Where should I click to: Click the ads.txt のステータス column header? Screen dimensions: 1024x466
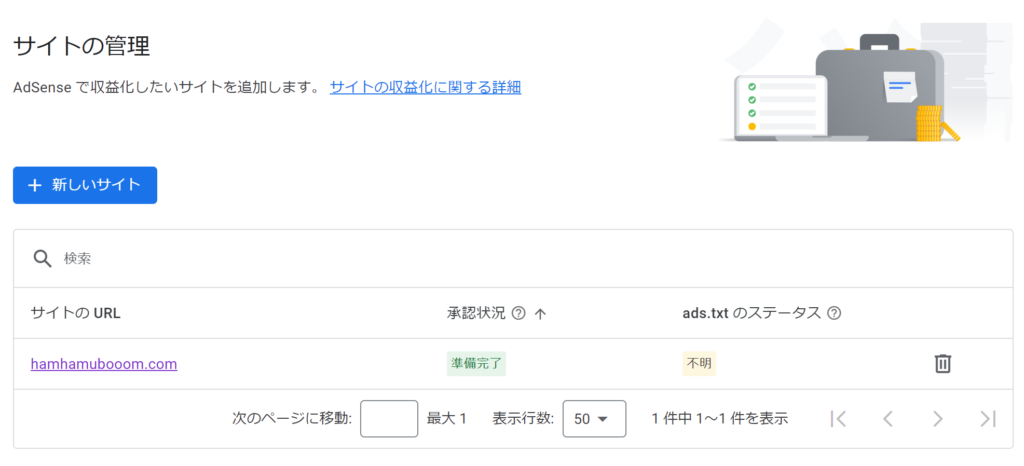coord(751,313)
